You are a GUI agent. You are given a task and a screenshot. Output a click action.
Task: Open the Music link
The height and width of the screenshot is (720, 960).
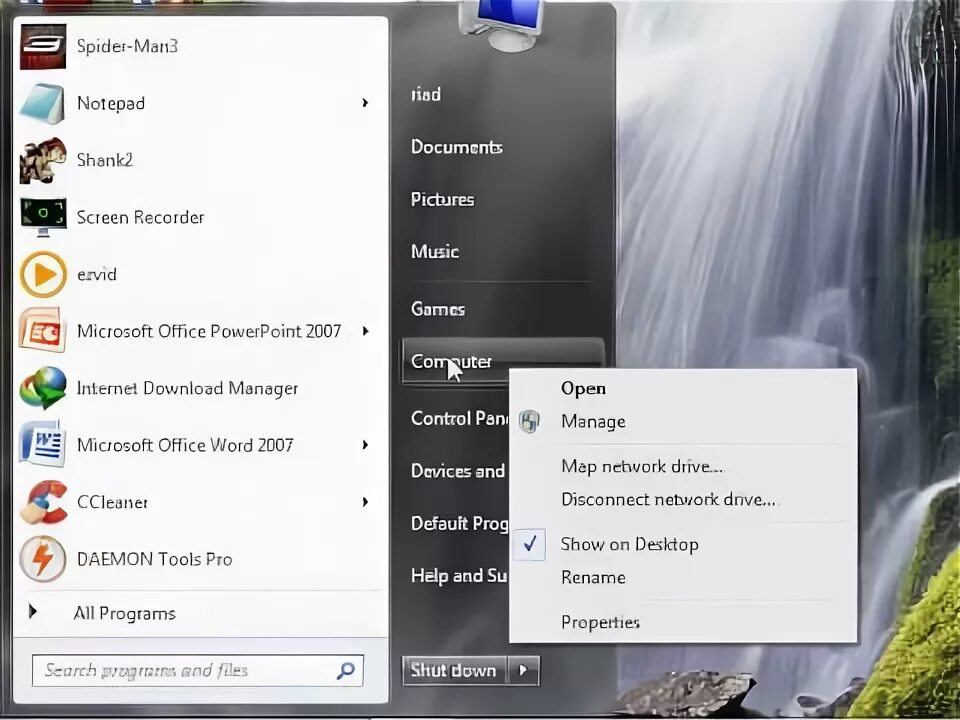point(435,252)
